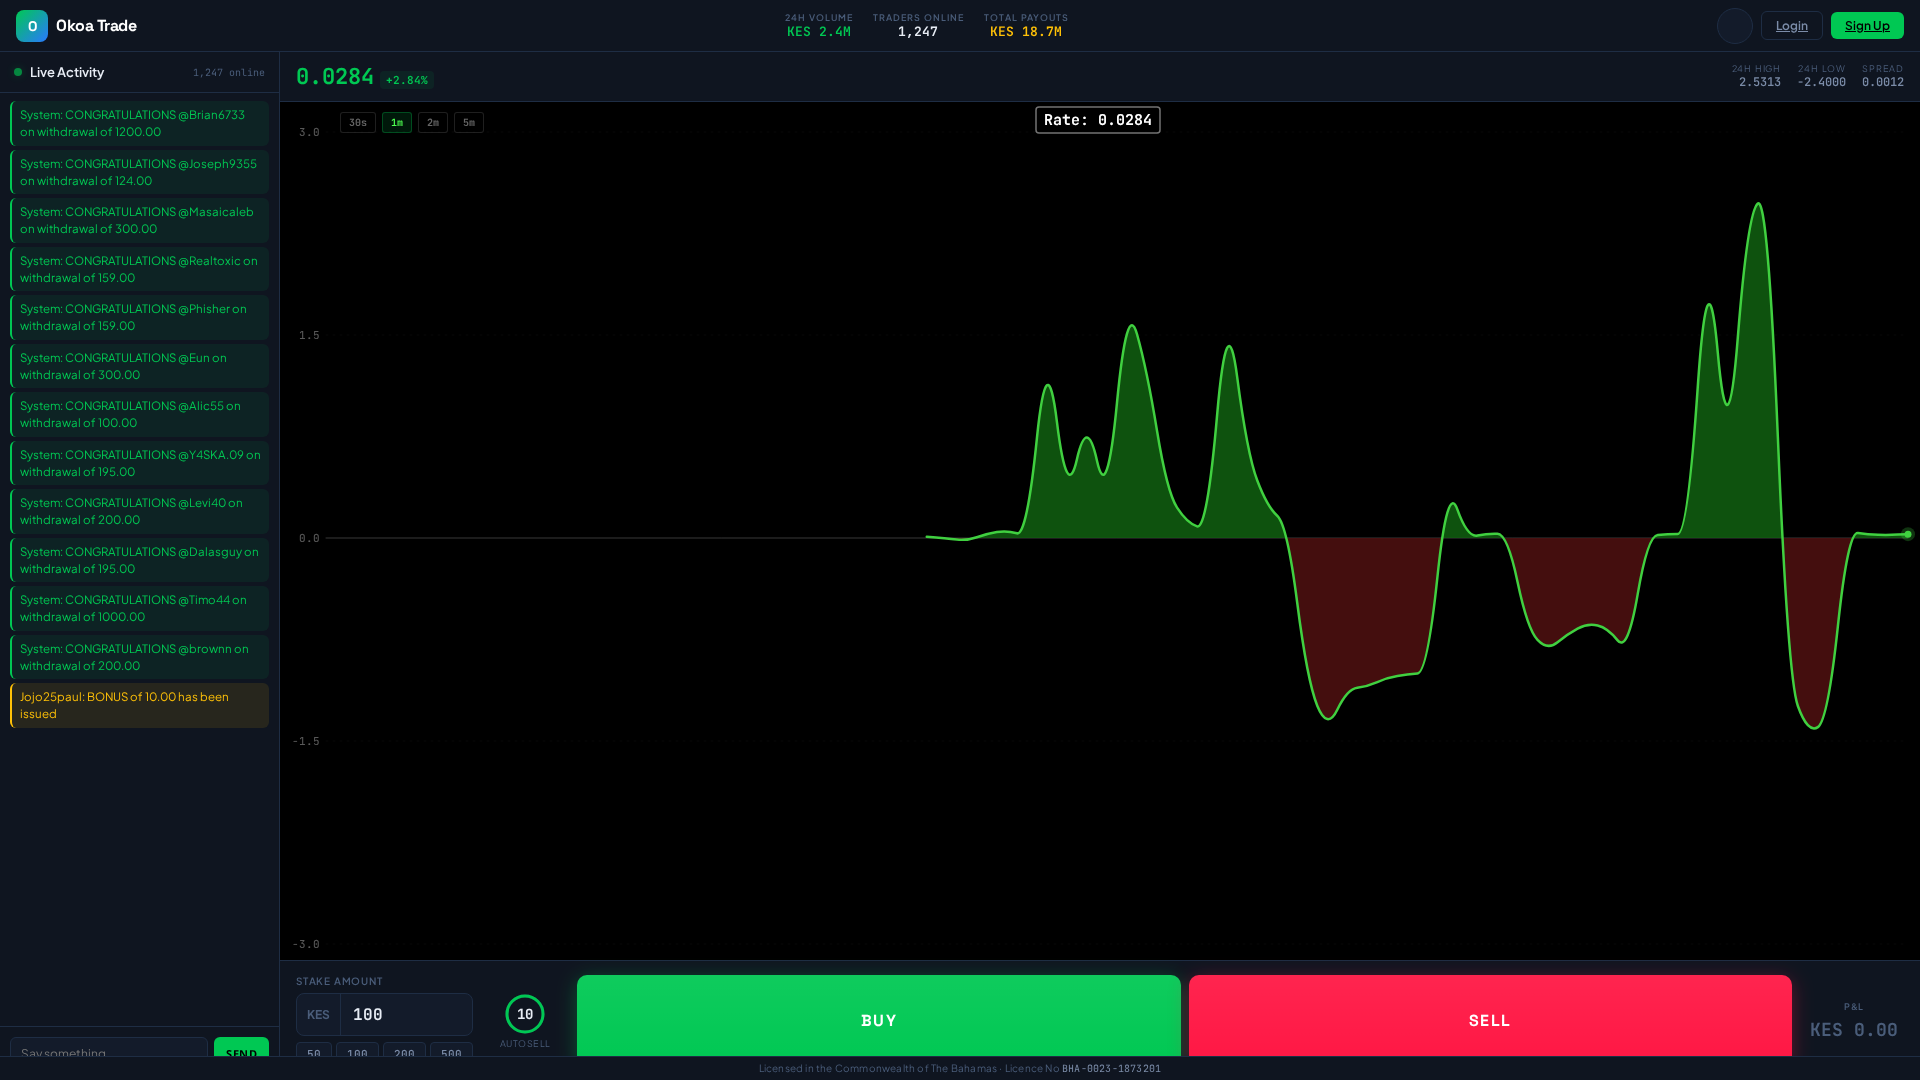Screen dimensions: 1920x1080
Task: Click the @Brian6733 withdrawal message
Action: point(139,123)
